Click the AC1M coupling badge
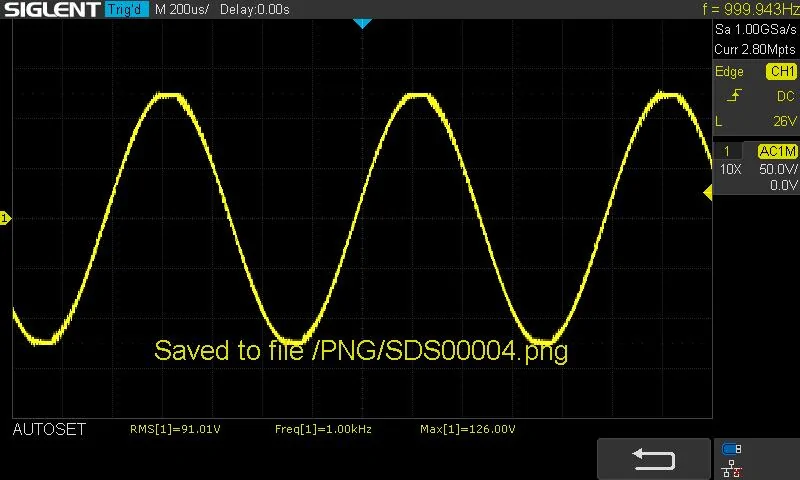 tap(777, 151)
